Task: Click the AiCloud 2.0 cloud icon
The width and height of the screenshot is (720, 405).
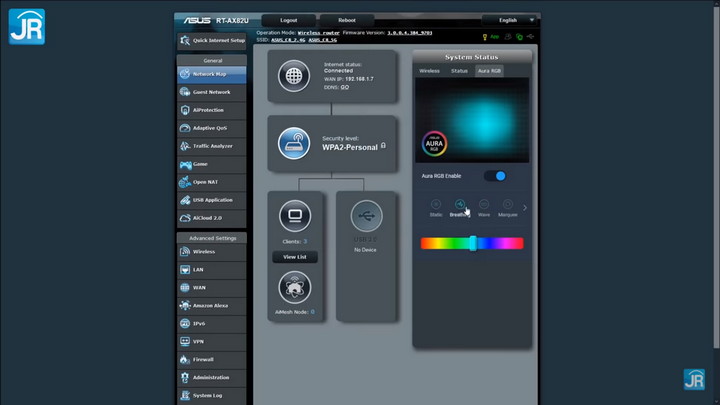Action: pos(185,218)
